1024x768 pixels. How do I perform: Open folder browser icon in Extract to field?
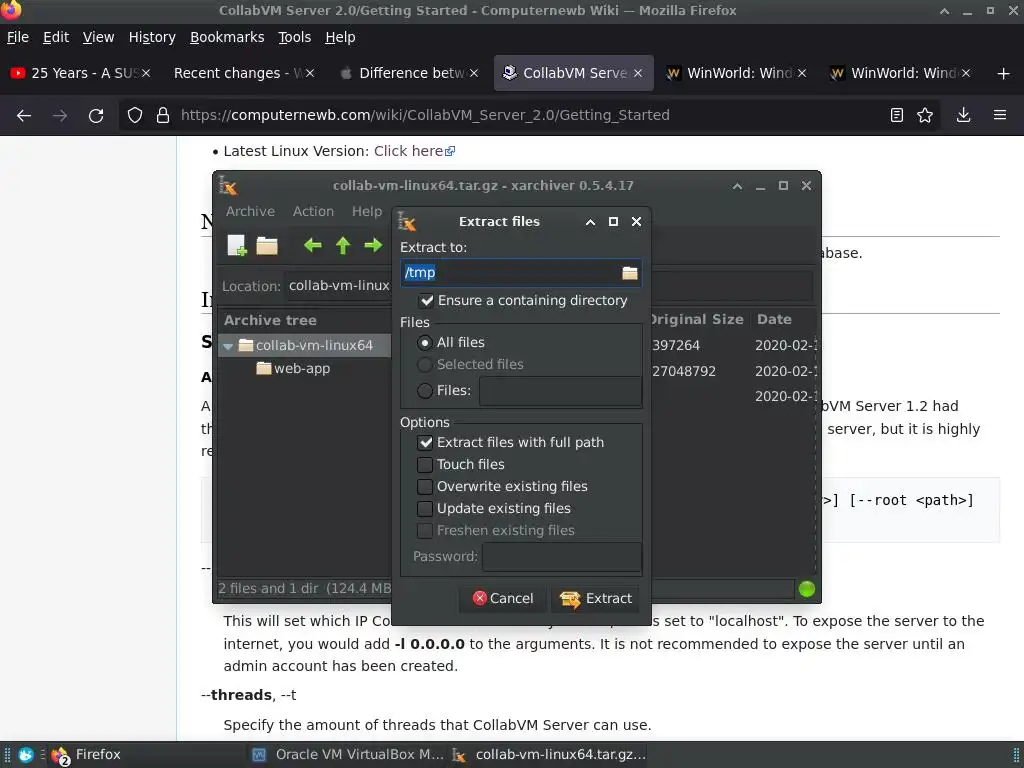click(630, 273)
